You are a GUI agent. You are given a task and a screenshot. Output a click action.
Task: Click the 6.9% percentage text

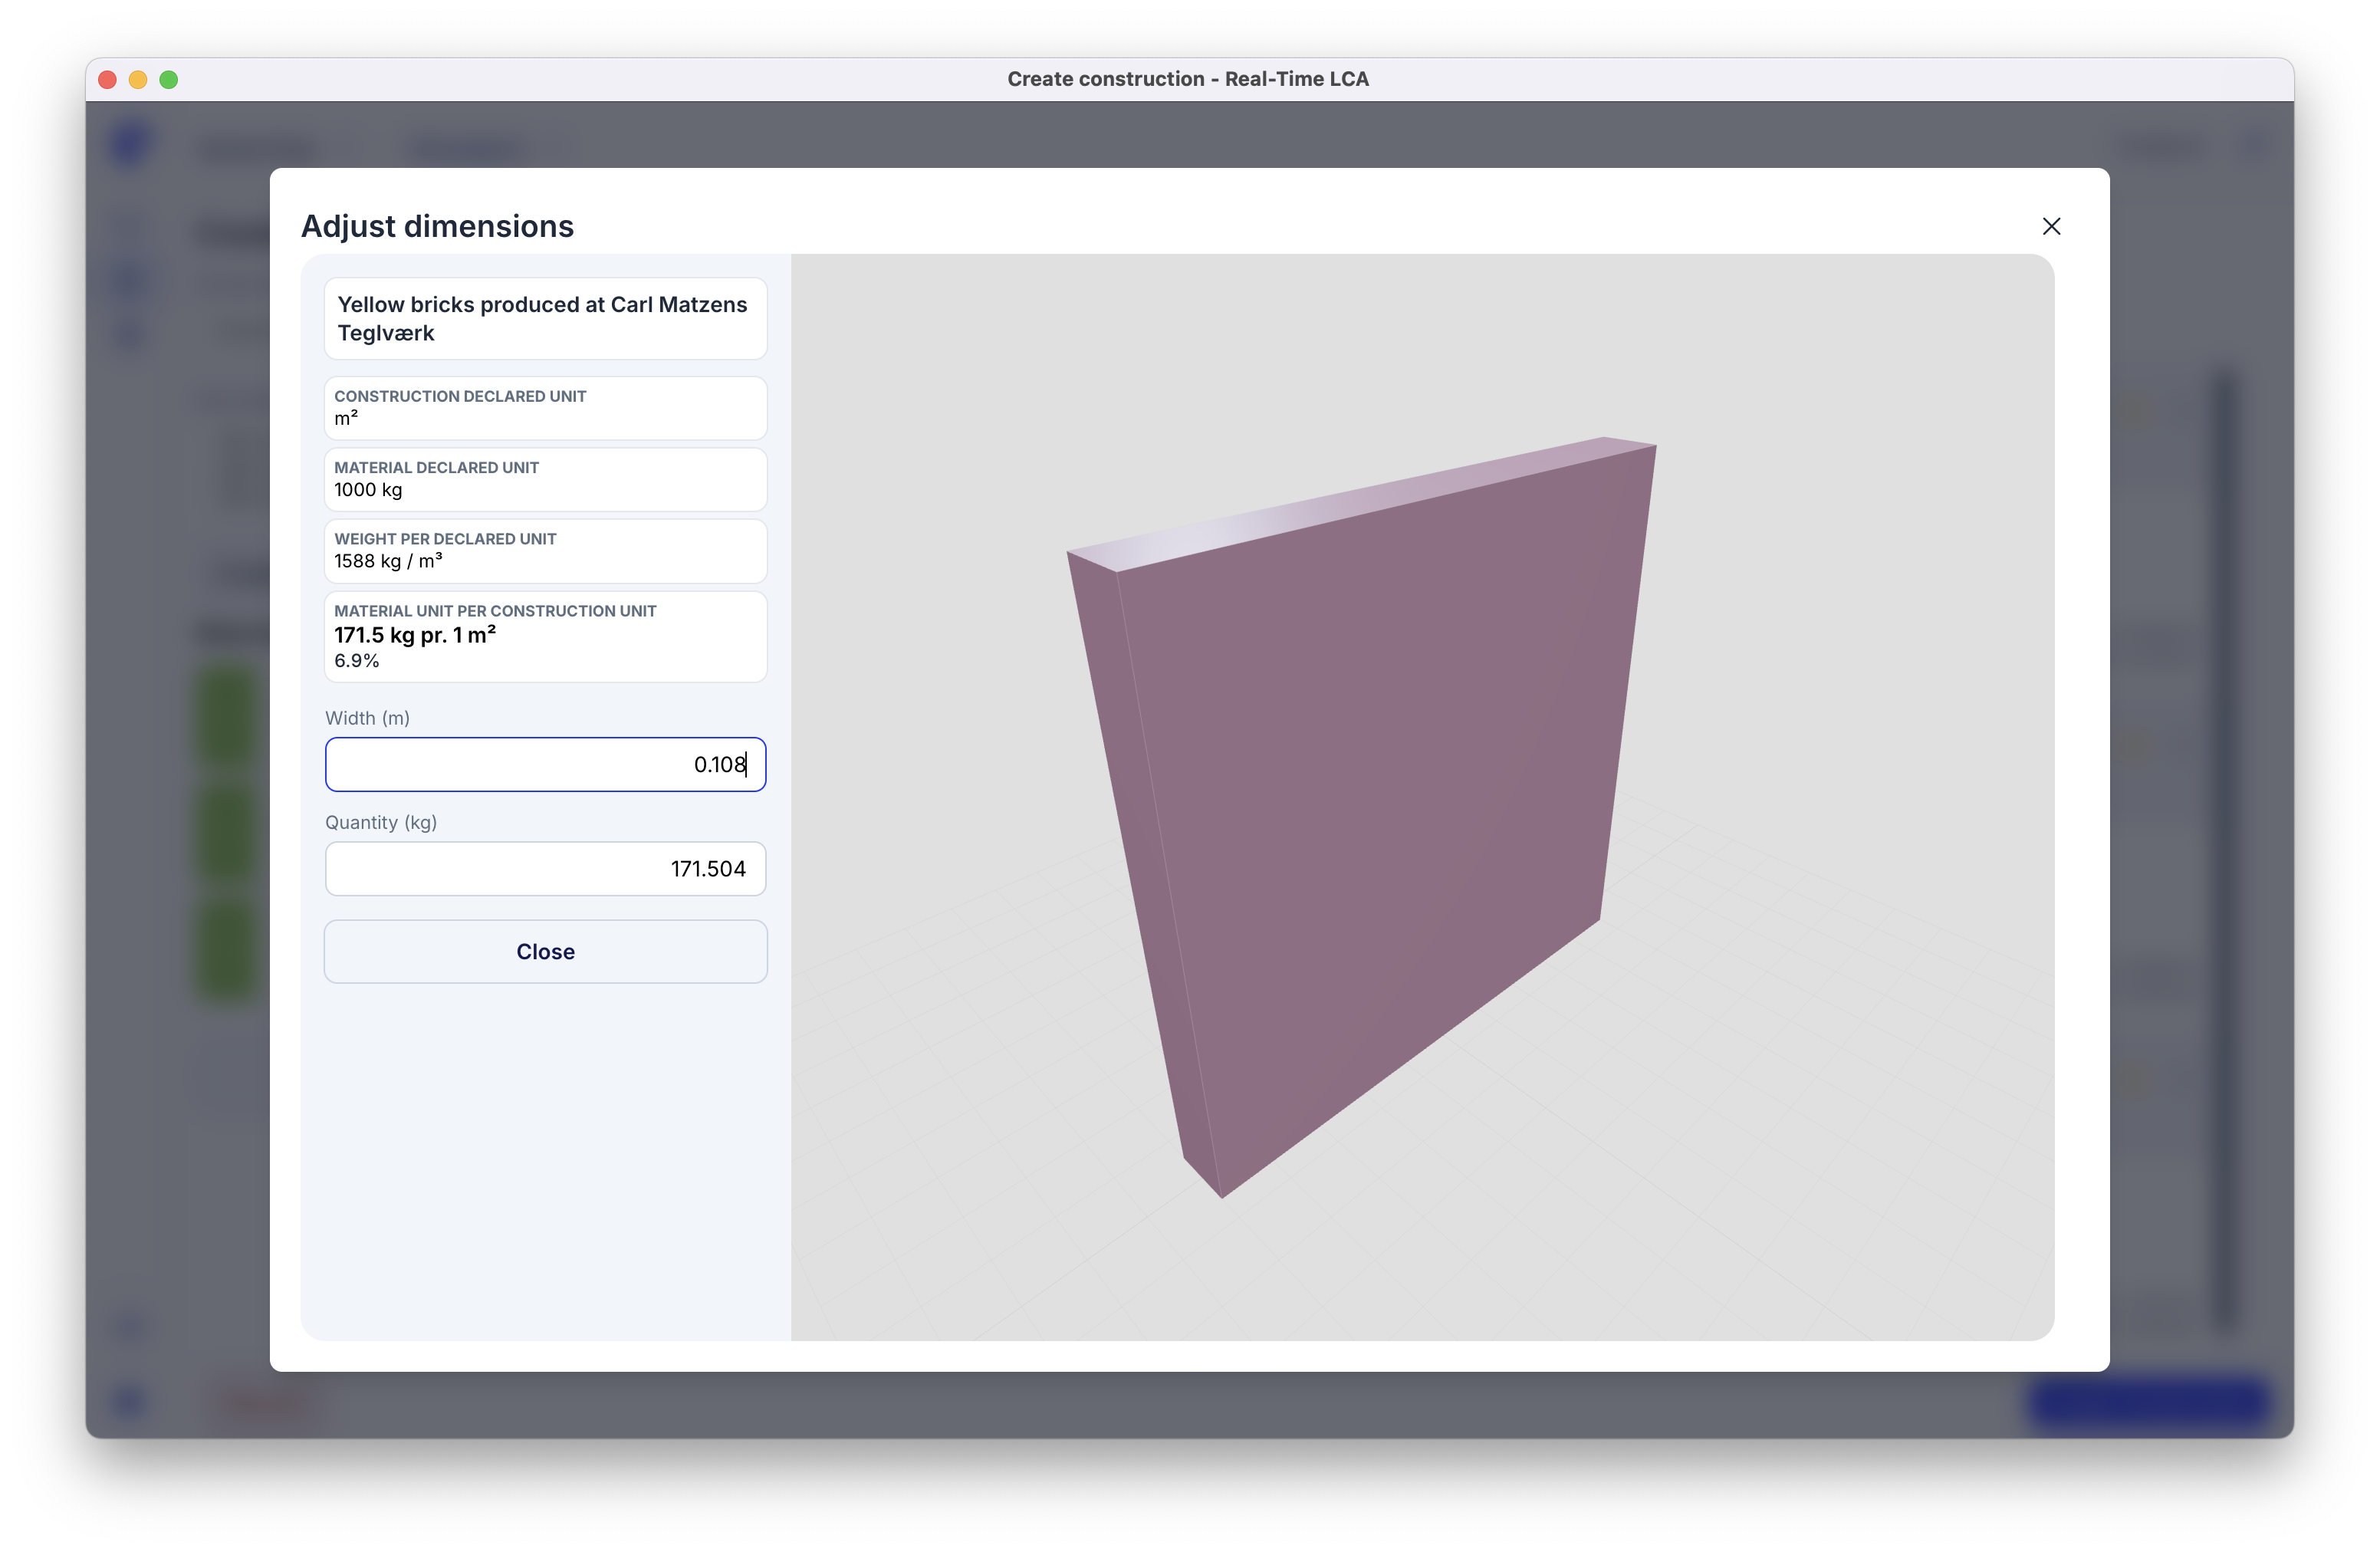(x=357, y=661)
